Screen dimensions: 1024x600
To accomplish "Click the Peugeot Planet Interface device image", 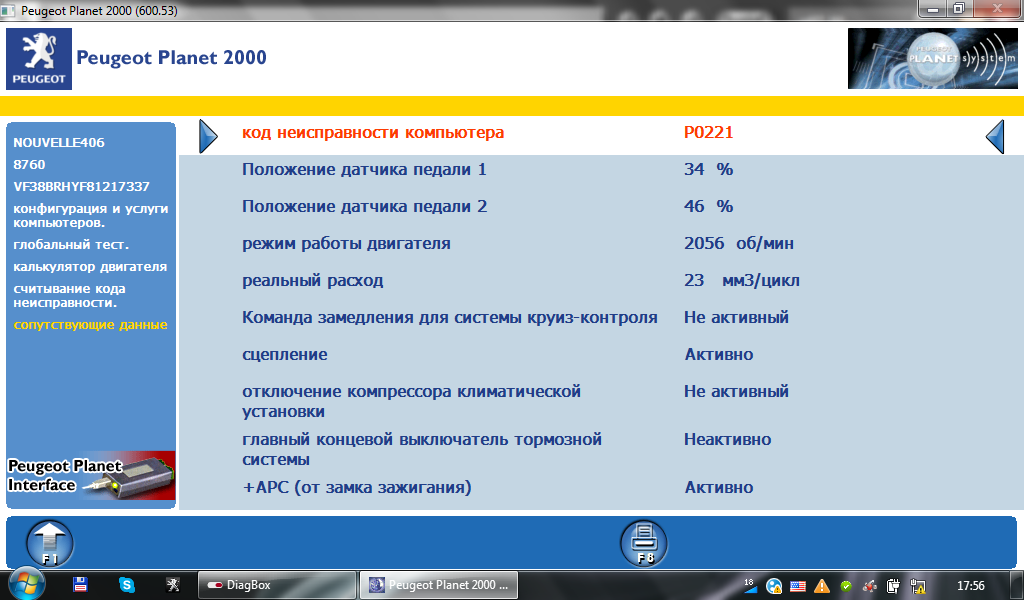I will pyautogui.click(x=91, y=476).
